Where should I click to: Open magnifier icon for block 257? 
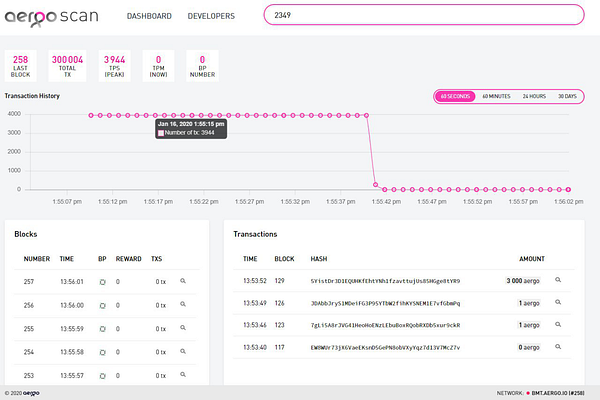tap(183, 281)
